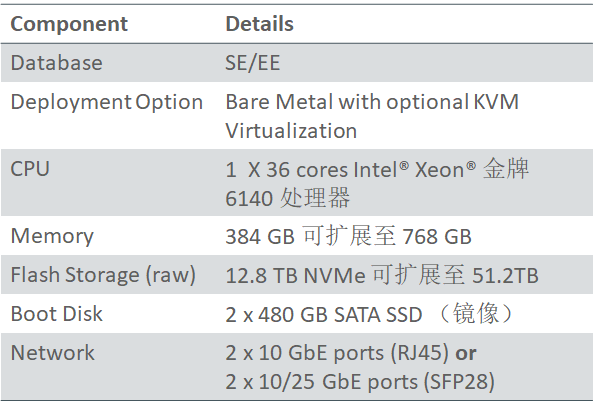This screenshot has width=593, height=410.
Task: Select the Deployment Option label
Action: click(107, 102)
